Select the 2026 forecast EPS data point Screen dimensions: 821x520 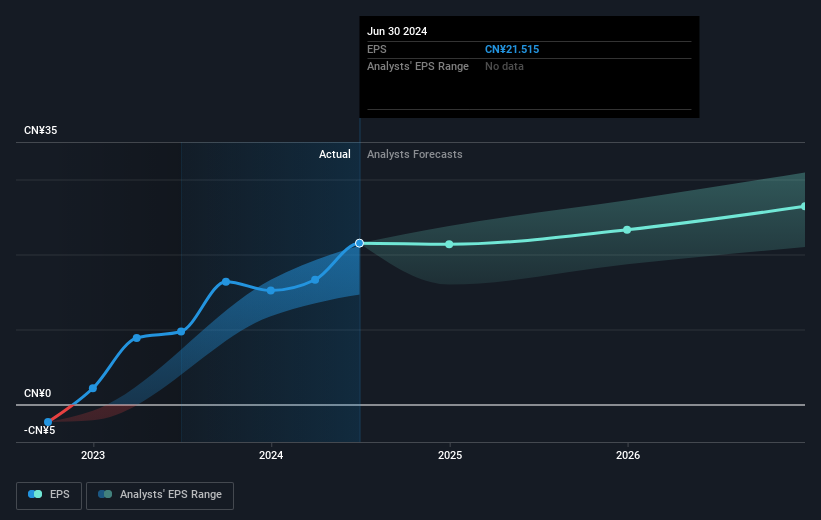click(x=627, y=229)
